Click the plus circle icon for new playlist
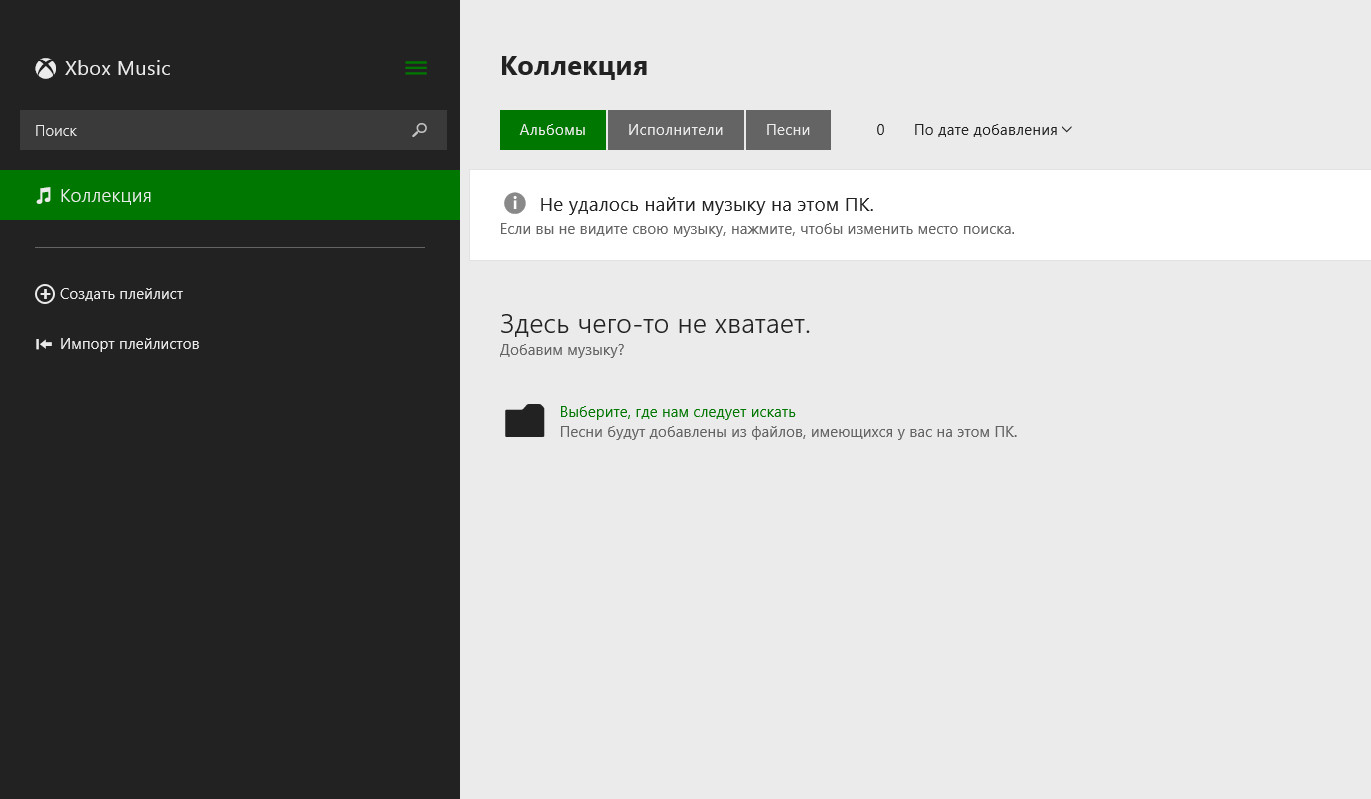 [44, 294]
